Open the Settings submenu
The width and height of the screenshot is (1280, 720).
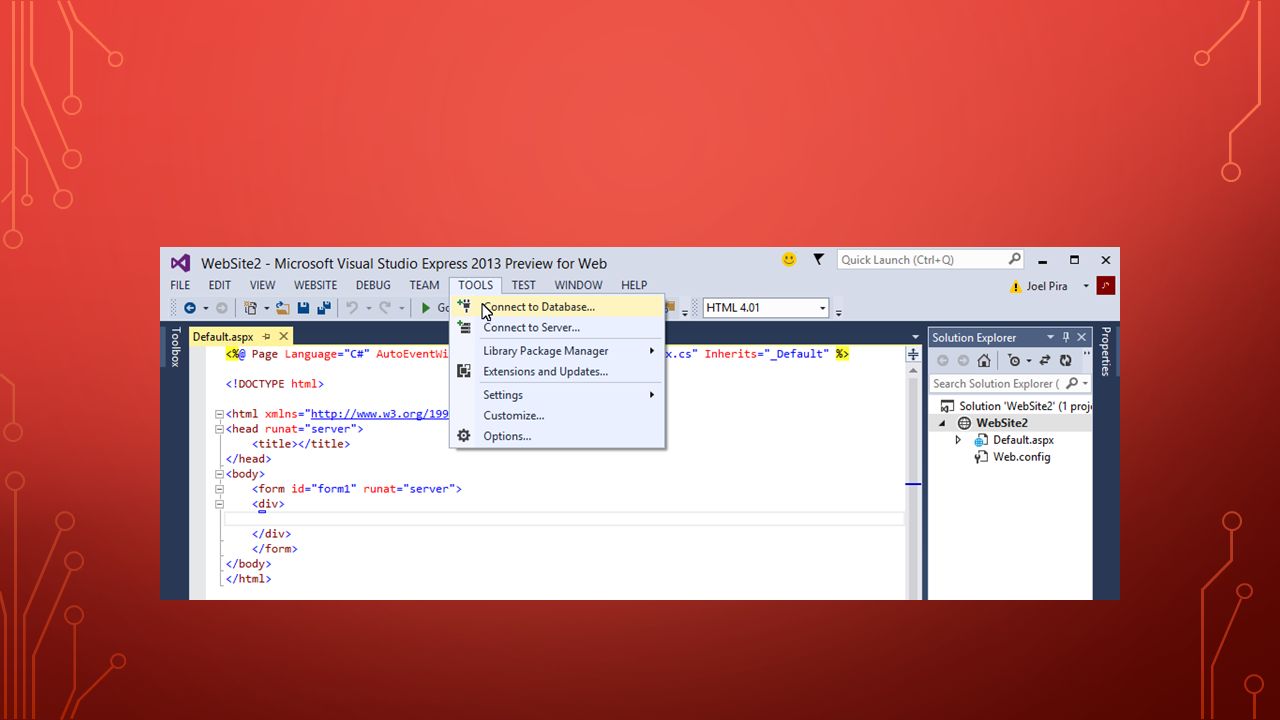(x=557, y=395)
